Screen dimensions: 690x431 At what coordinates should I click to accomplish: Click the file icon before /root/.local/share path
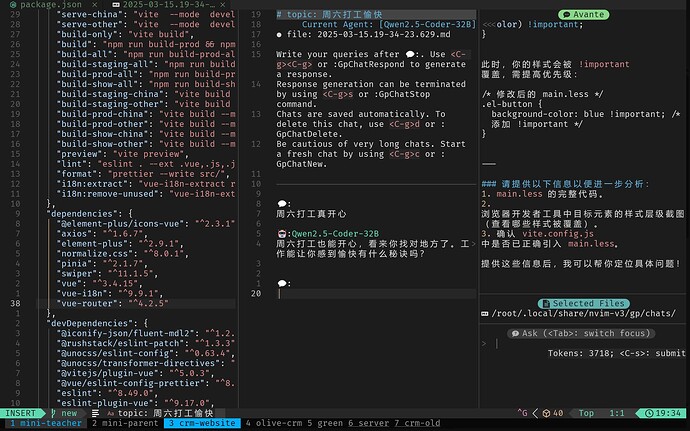pyautogui.click(x=484, y=313)
